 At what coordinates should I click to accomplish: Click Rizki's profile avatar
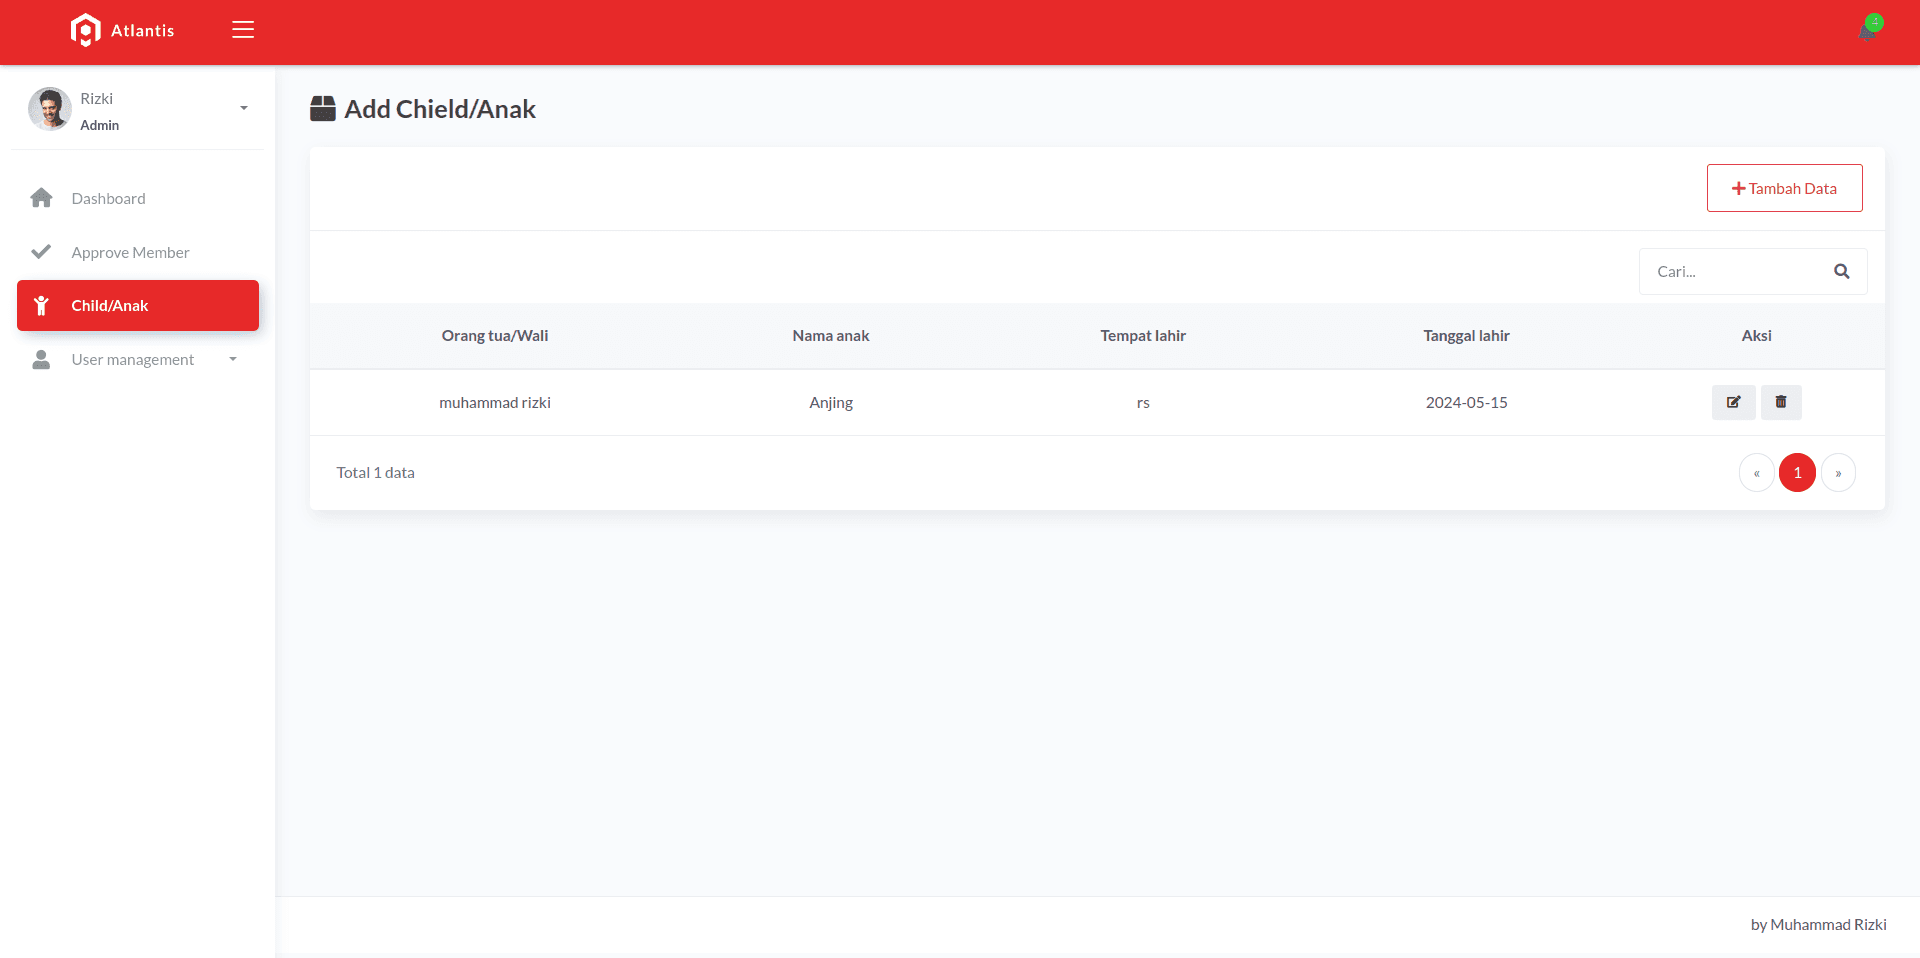tap(49, 109)
